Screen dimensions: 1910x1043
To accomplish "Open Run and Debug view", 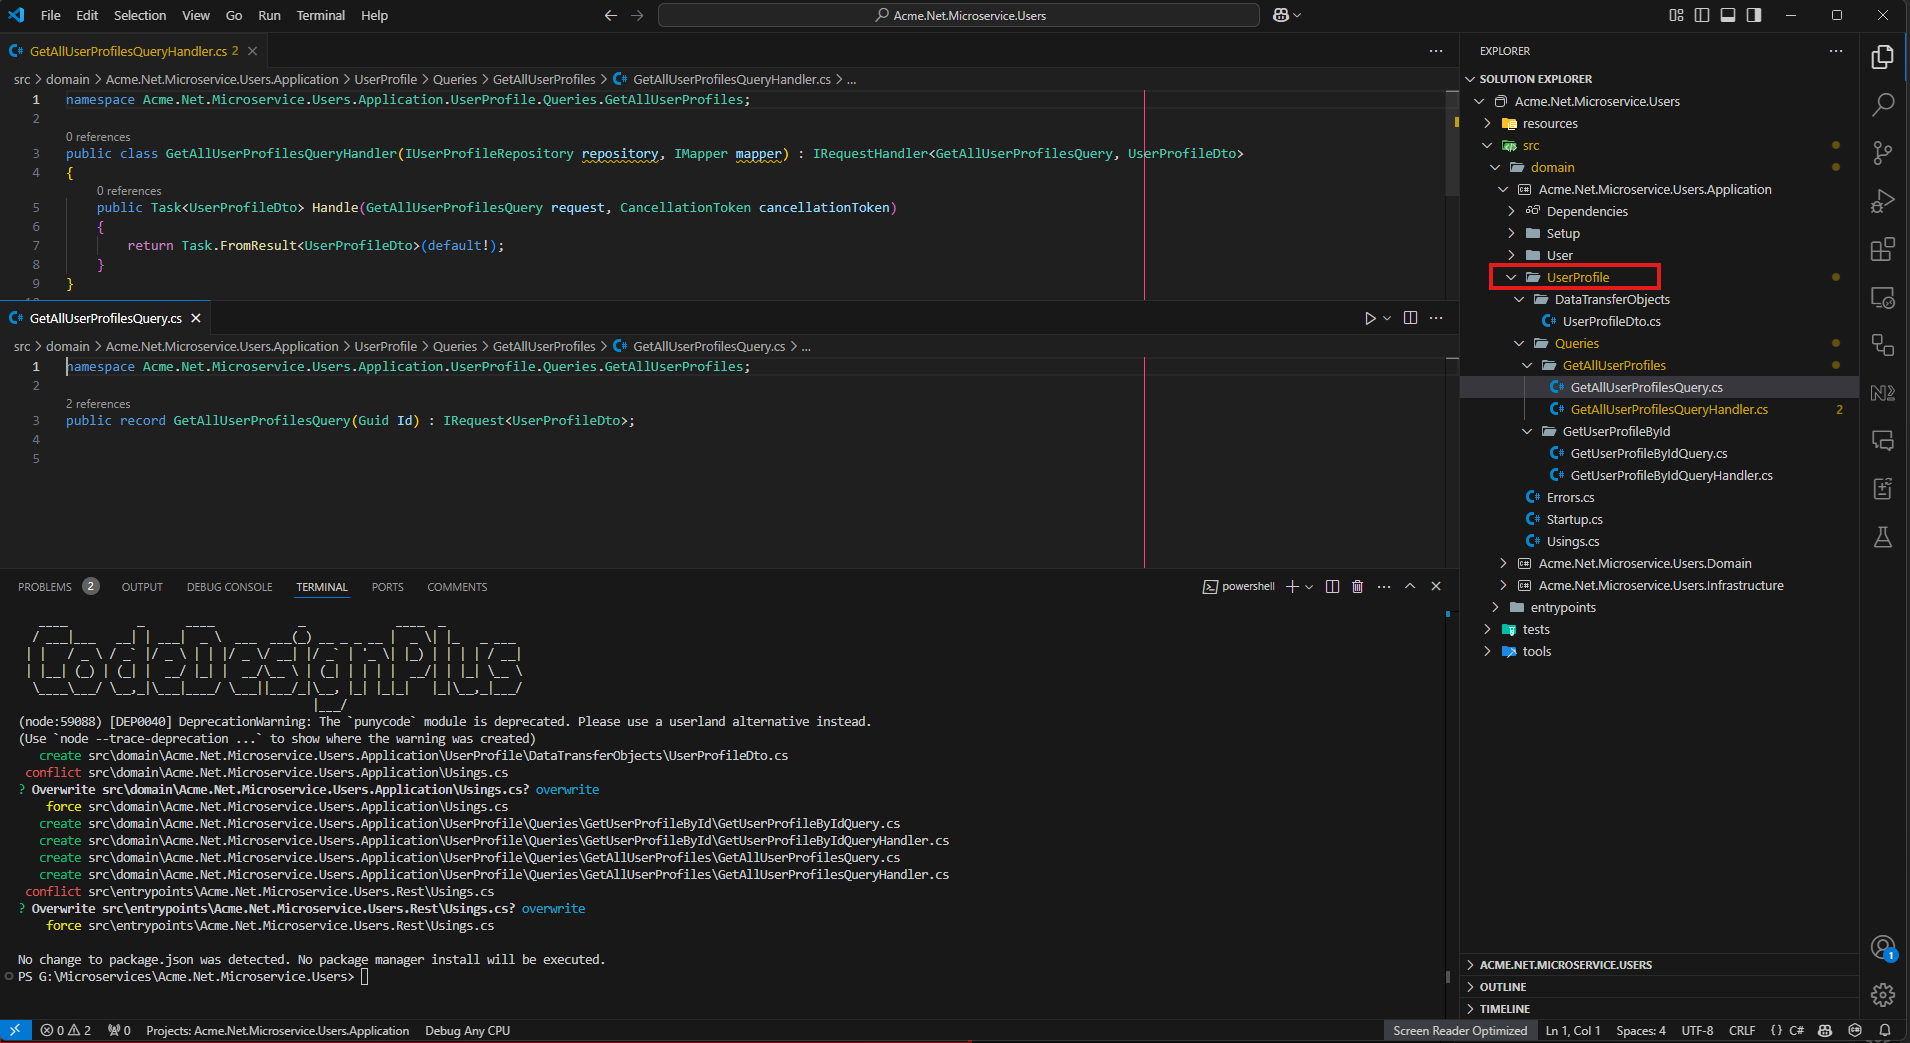I will click(x=1883, y=201).
